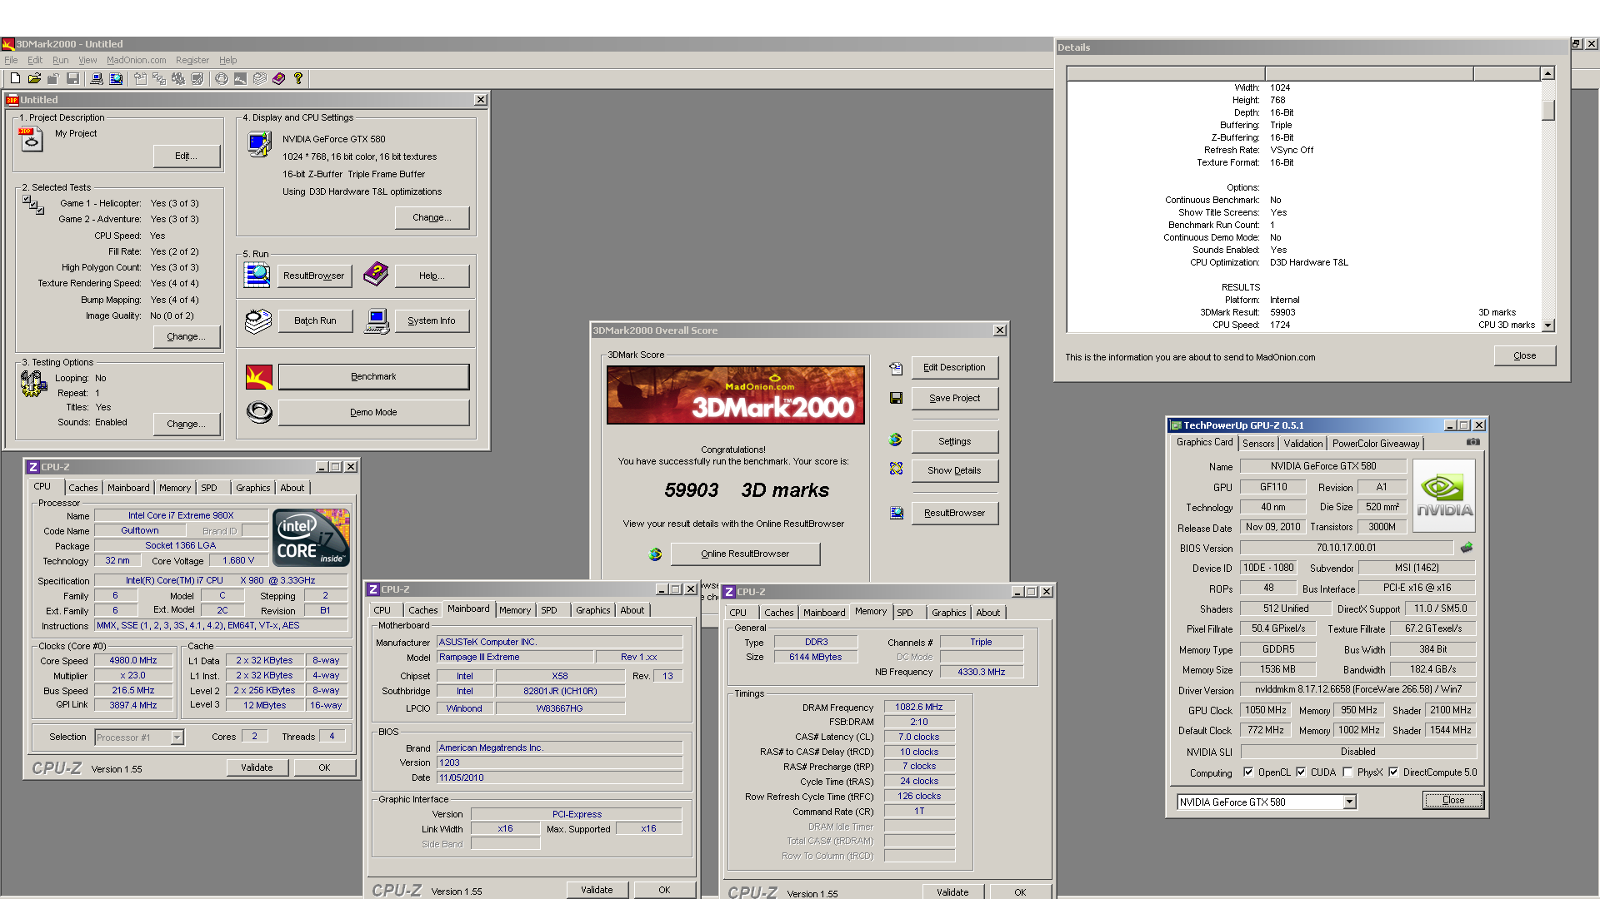Click the globe icon beside Online ResultBrowser
Screen dimensions: 1600x899
pos(655,554)
